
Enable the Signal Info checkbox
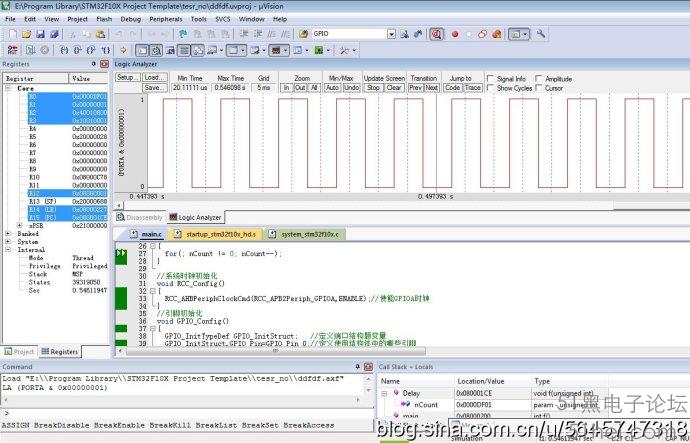click(x=490, y=78)
